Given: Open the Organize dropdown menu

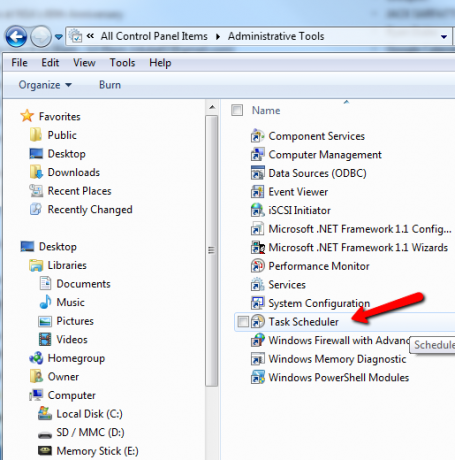Looking at the screenshot, I should click(x=45, y=85).
